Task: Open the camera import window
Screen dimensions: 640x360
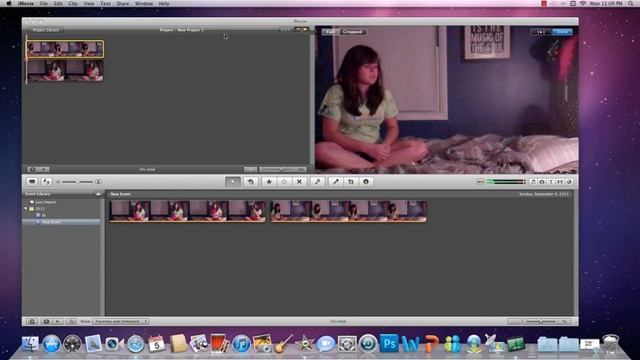Action: click(x=32, y=182)
